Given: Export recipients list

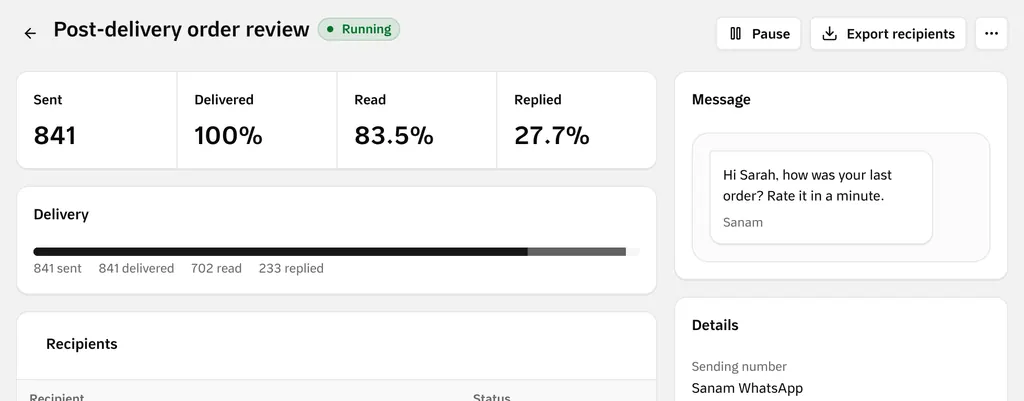Looking at the screenshot, I should 888,33.
